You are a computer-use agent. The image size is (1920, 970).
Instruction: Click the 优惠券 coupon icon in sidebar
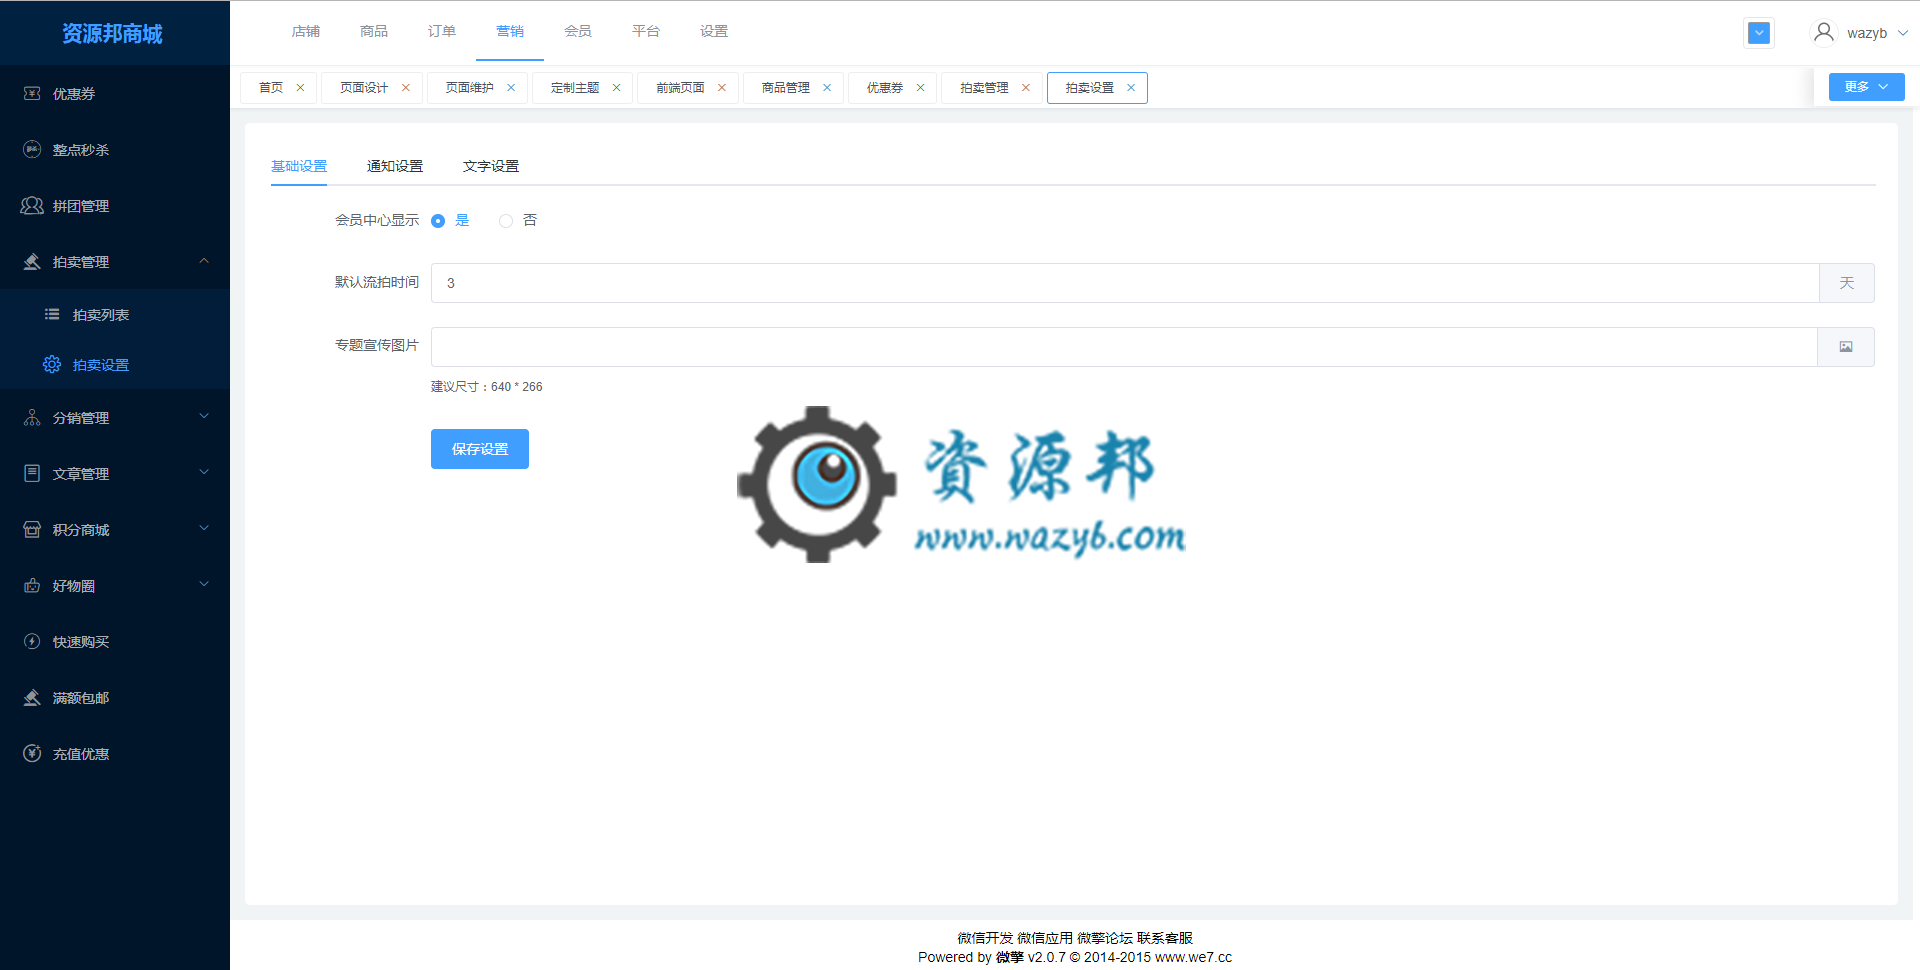[x=32, y=93]
